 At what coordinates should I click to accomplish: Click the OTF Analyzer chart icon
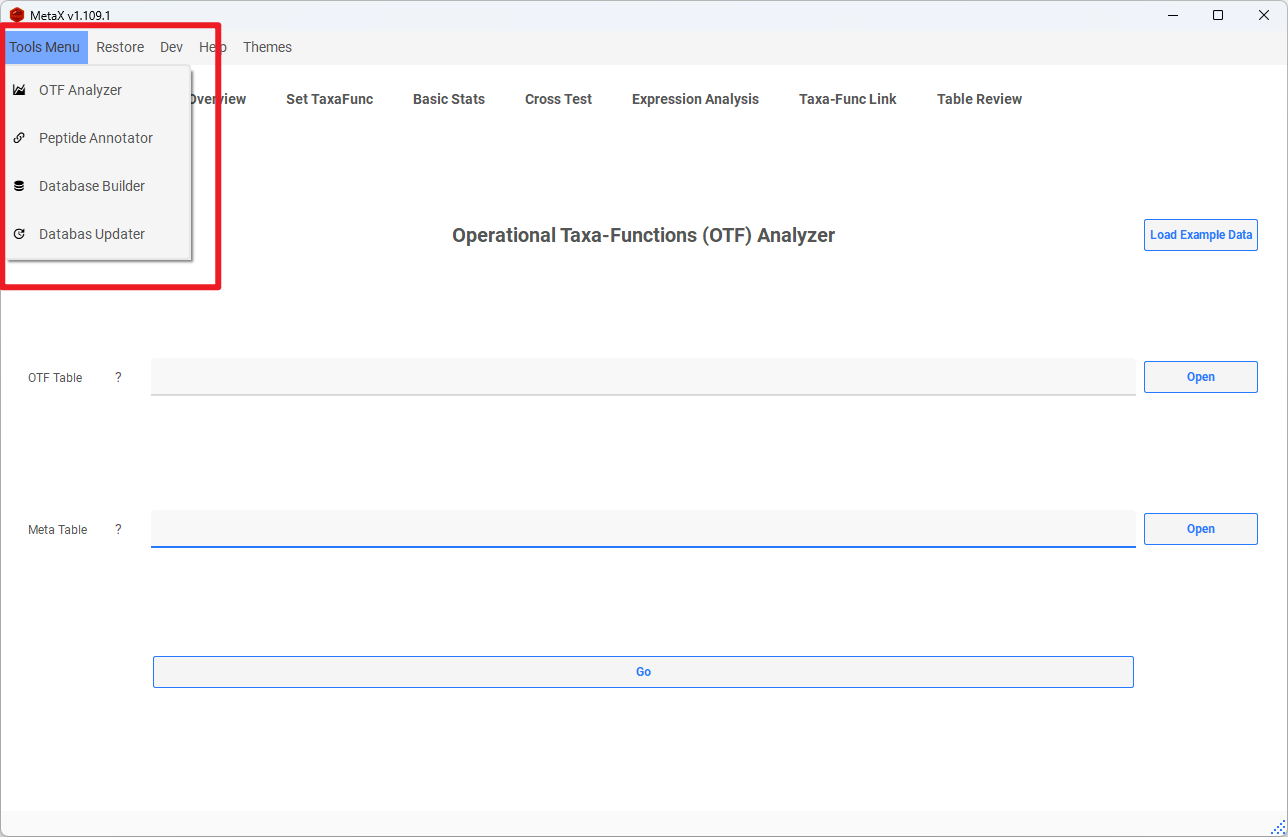point(19,90)
